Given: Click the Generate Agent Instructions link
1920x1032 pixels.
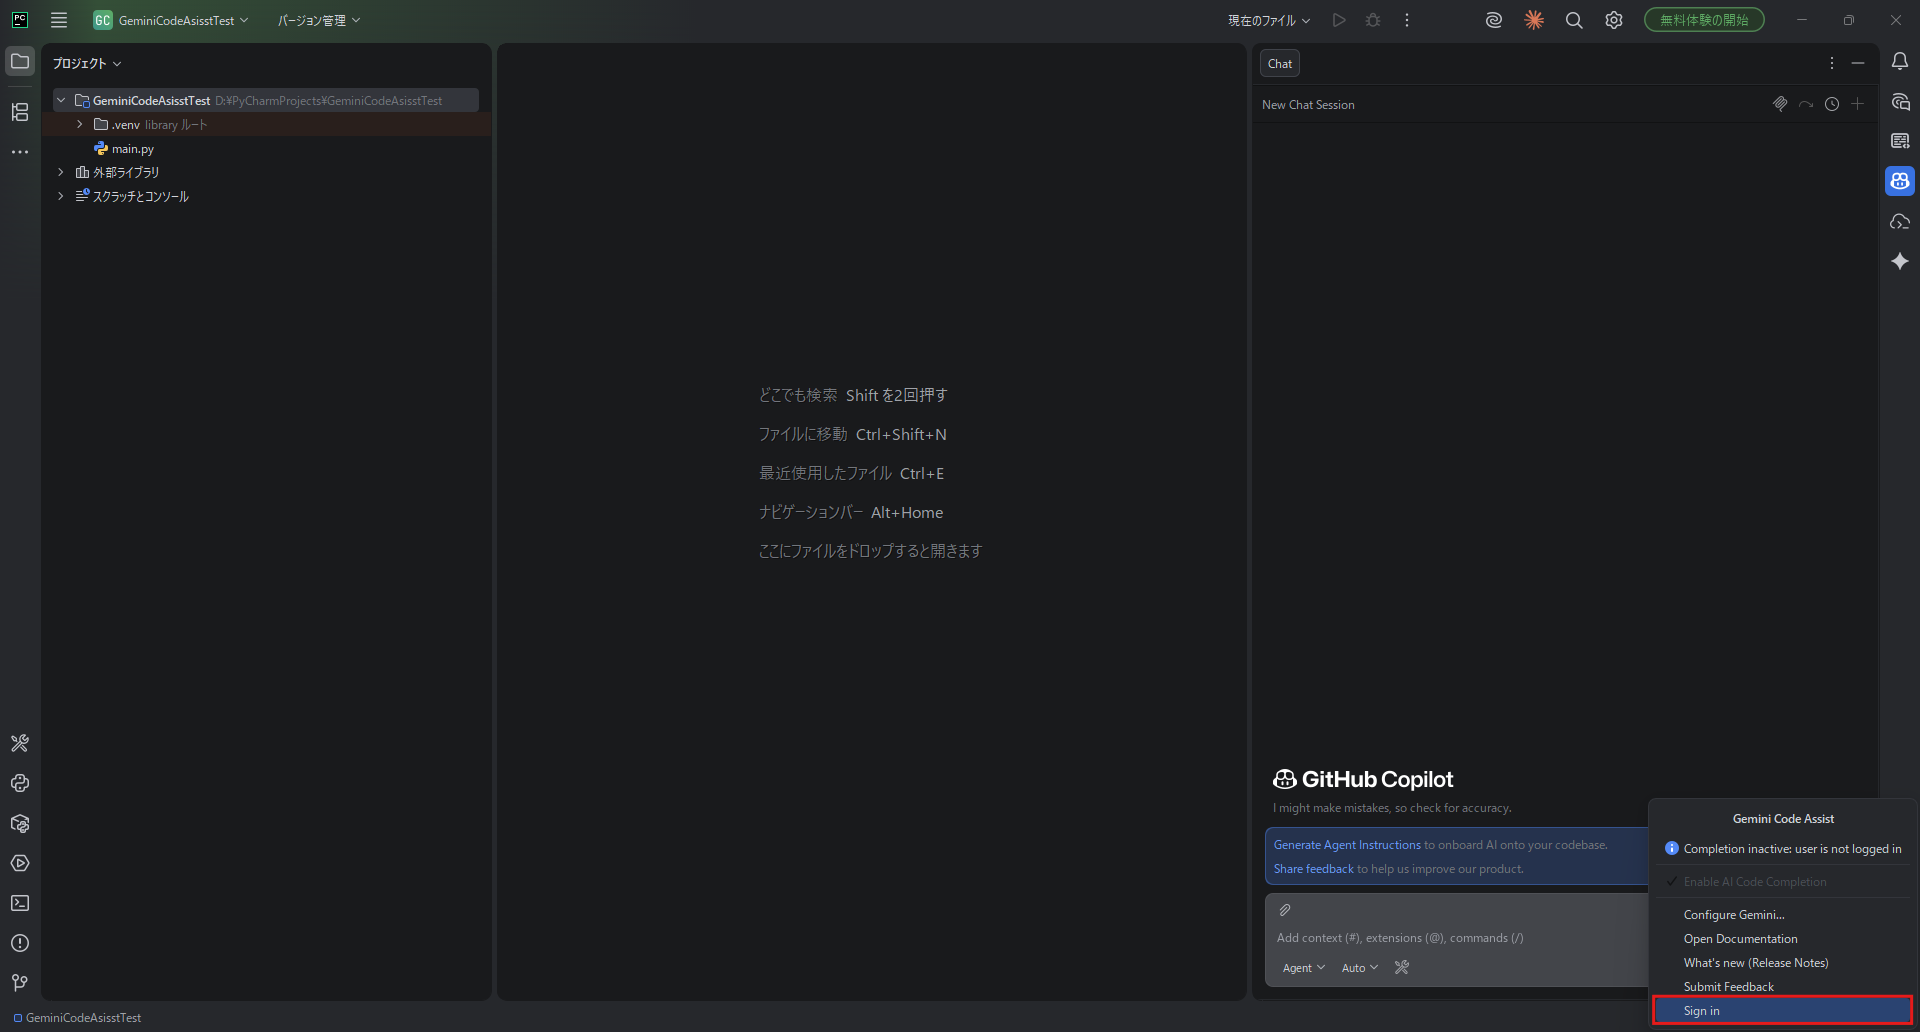Looking at the screenshot, I should coord(1346,845).
